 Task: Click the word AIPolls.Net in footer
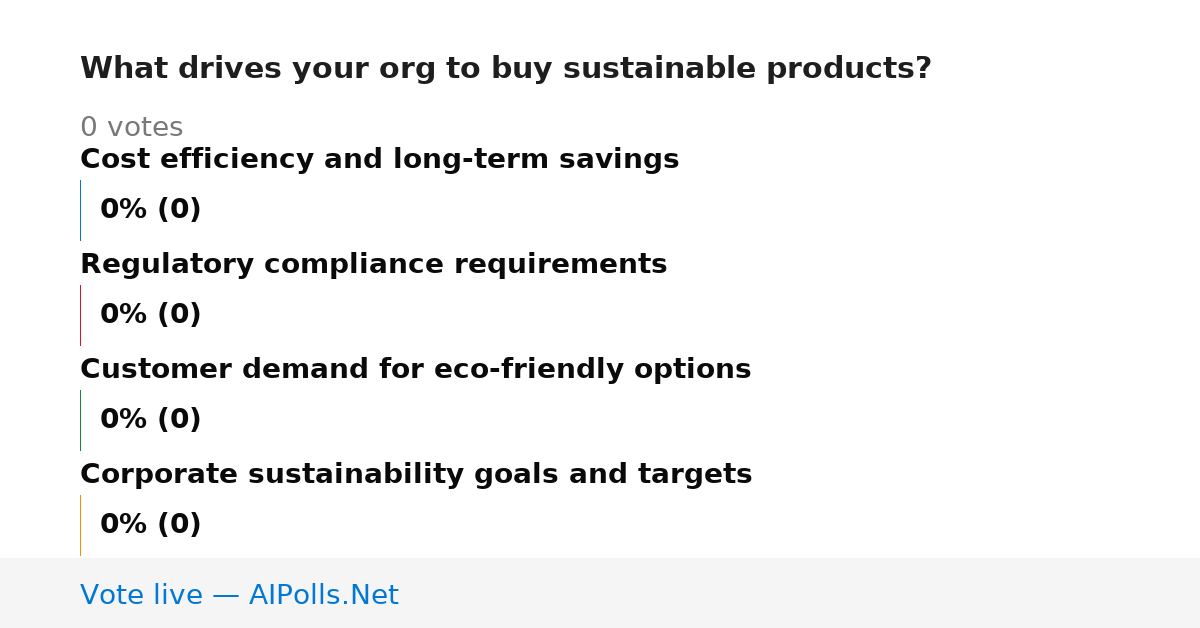coord(323,595)
